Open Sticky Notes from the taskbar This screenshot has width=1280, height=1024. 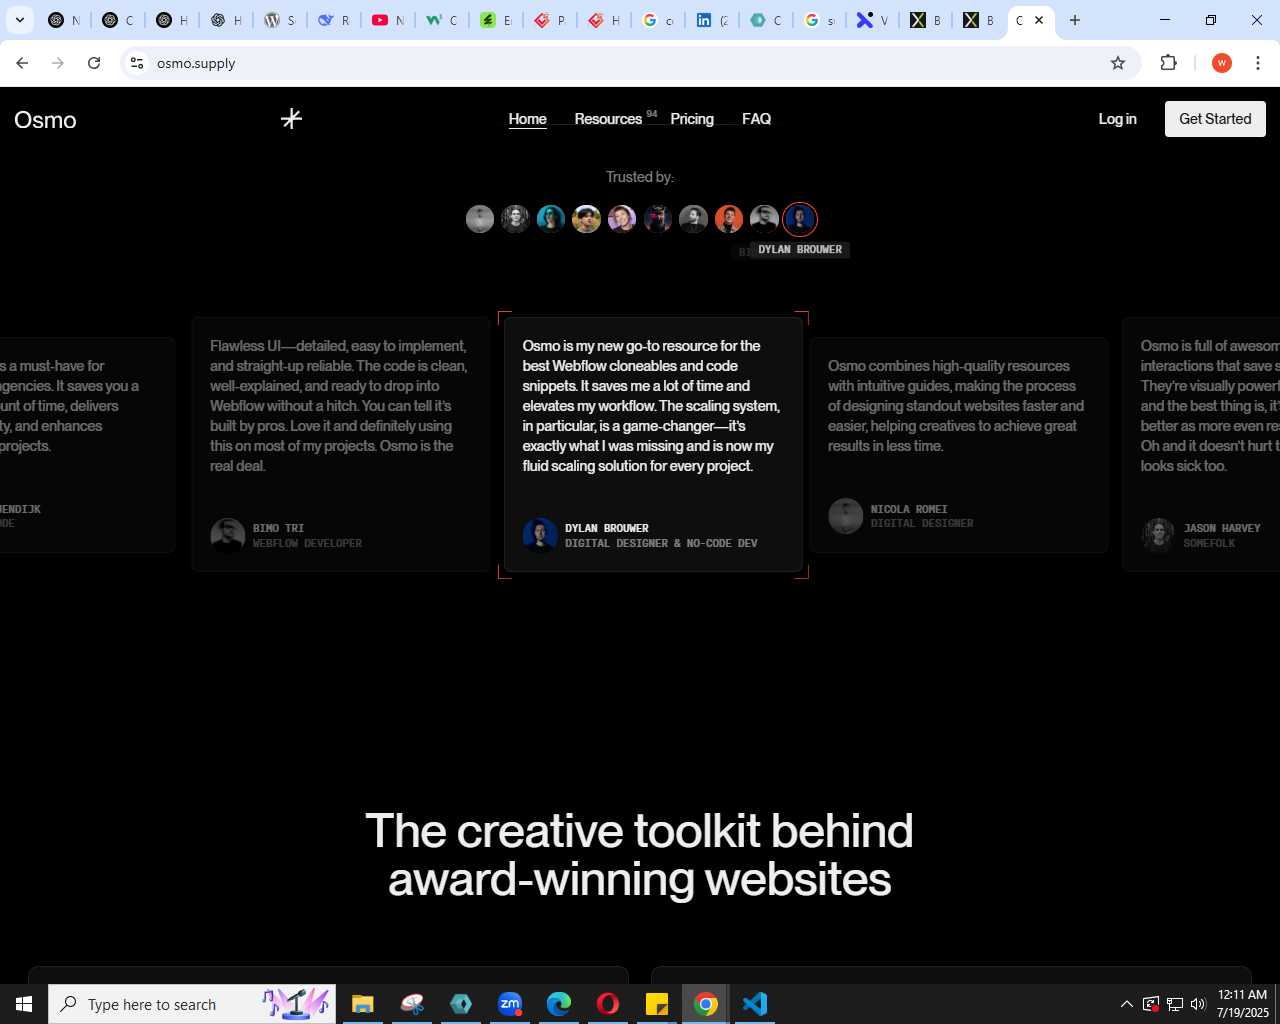tap(657, 1004)
